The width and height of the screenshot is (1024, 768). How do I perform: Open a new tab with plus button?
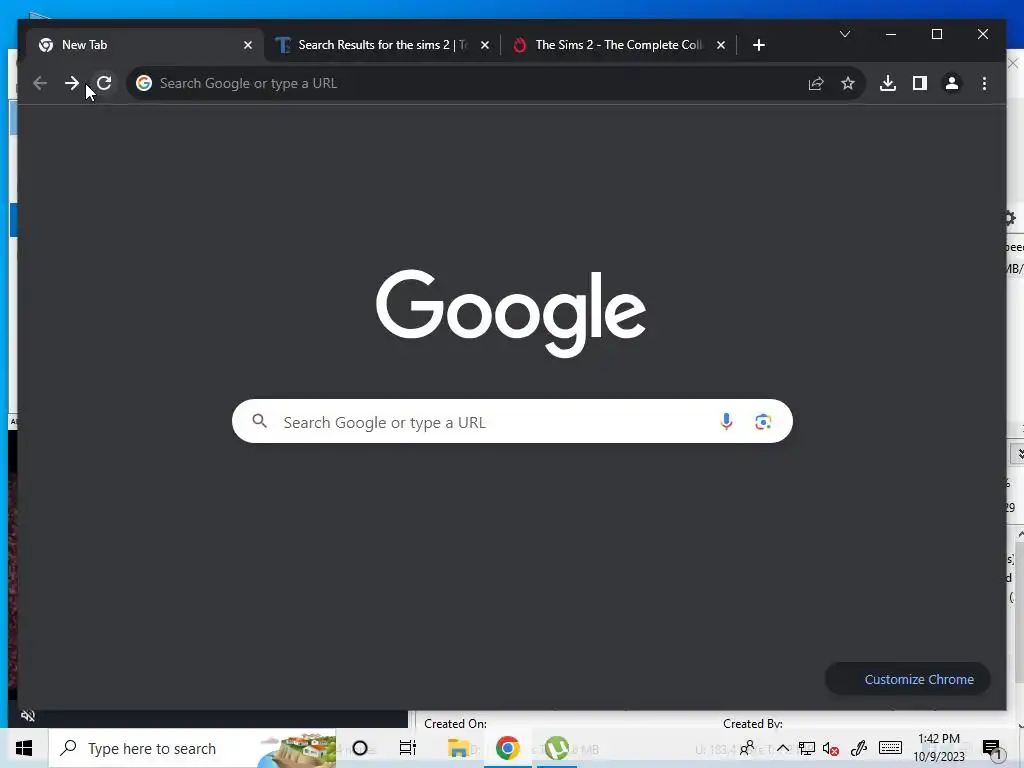click(758, 45)
